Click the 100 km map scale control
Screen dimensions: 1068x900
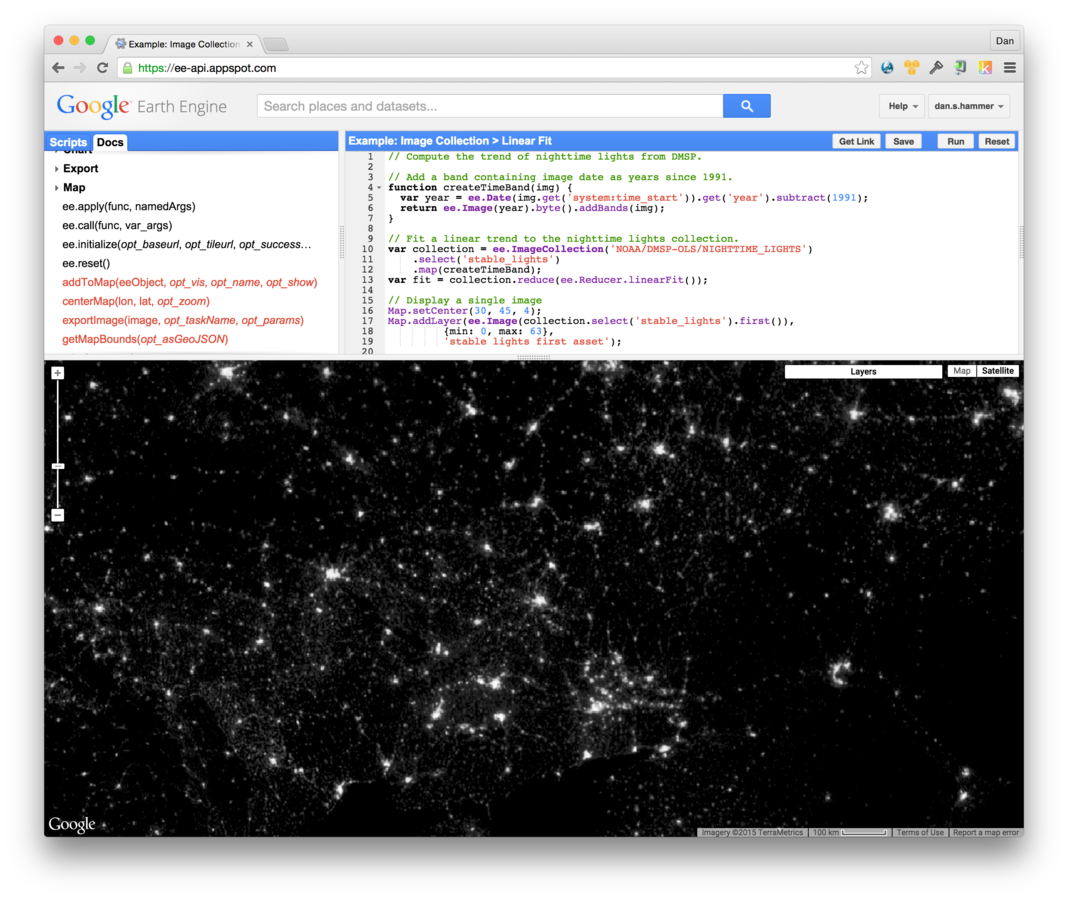coord(849,833)
